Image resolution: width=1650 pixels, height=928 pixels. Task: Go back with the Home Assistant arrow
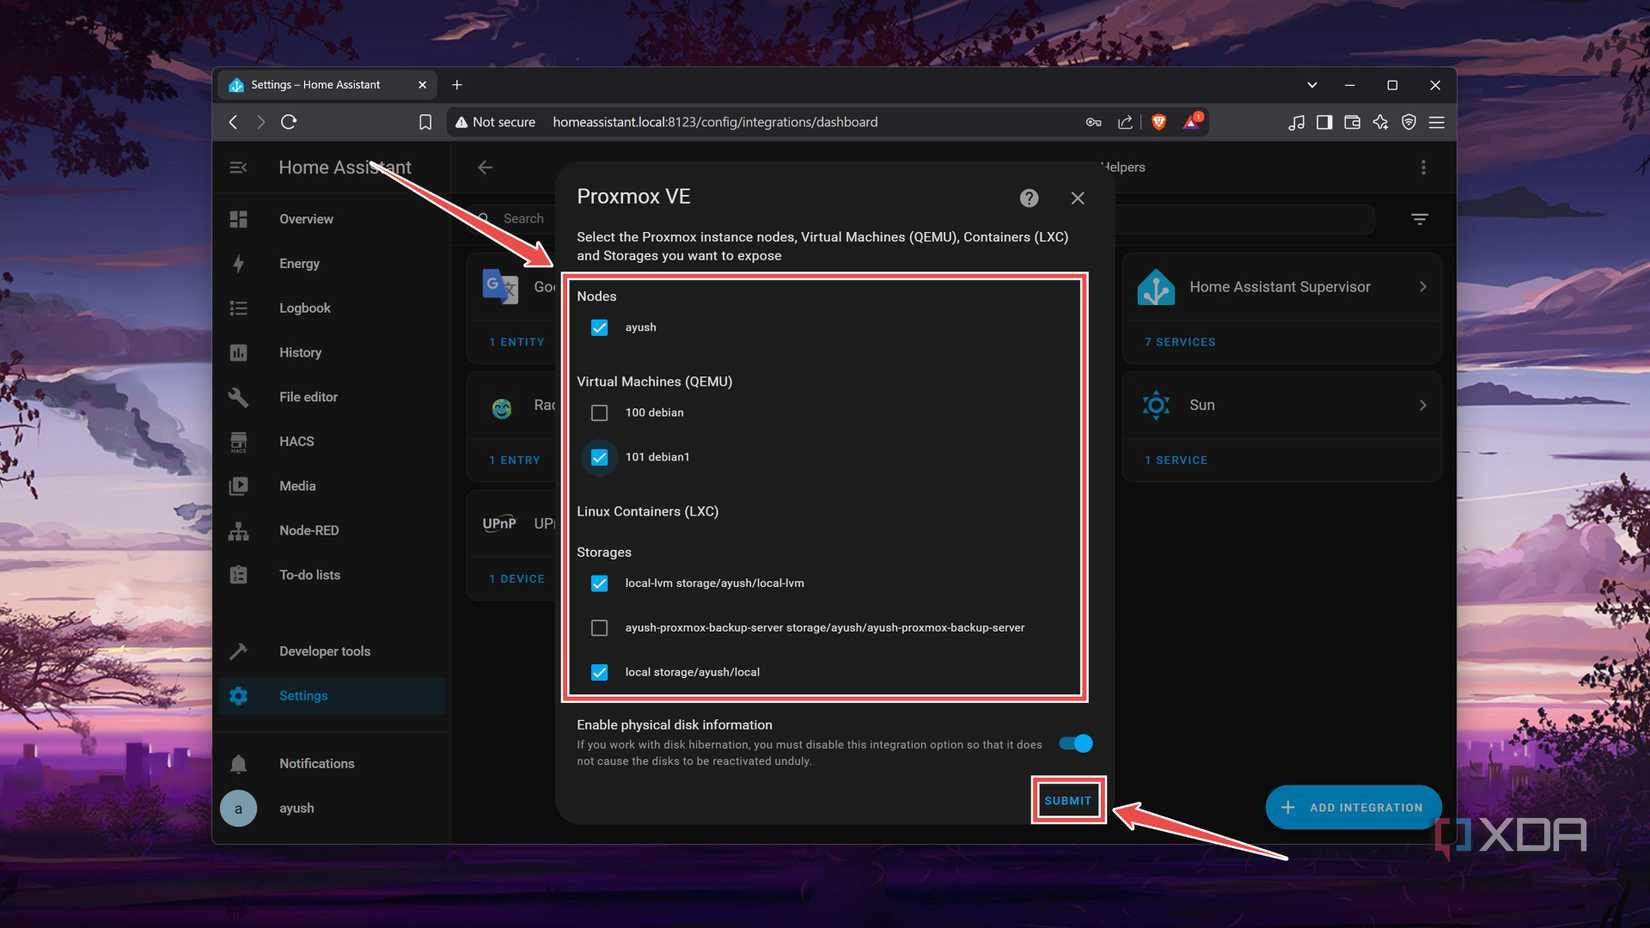coord(485,167)
